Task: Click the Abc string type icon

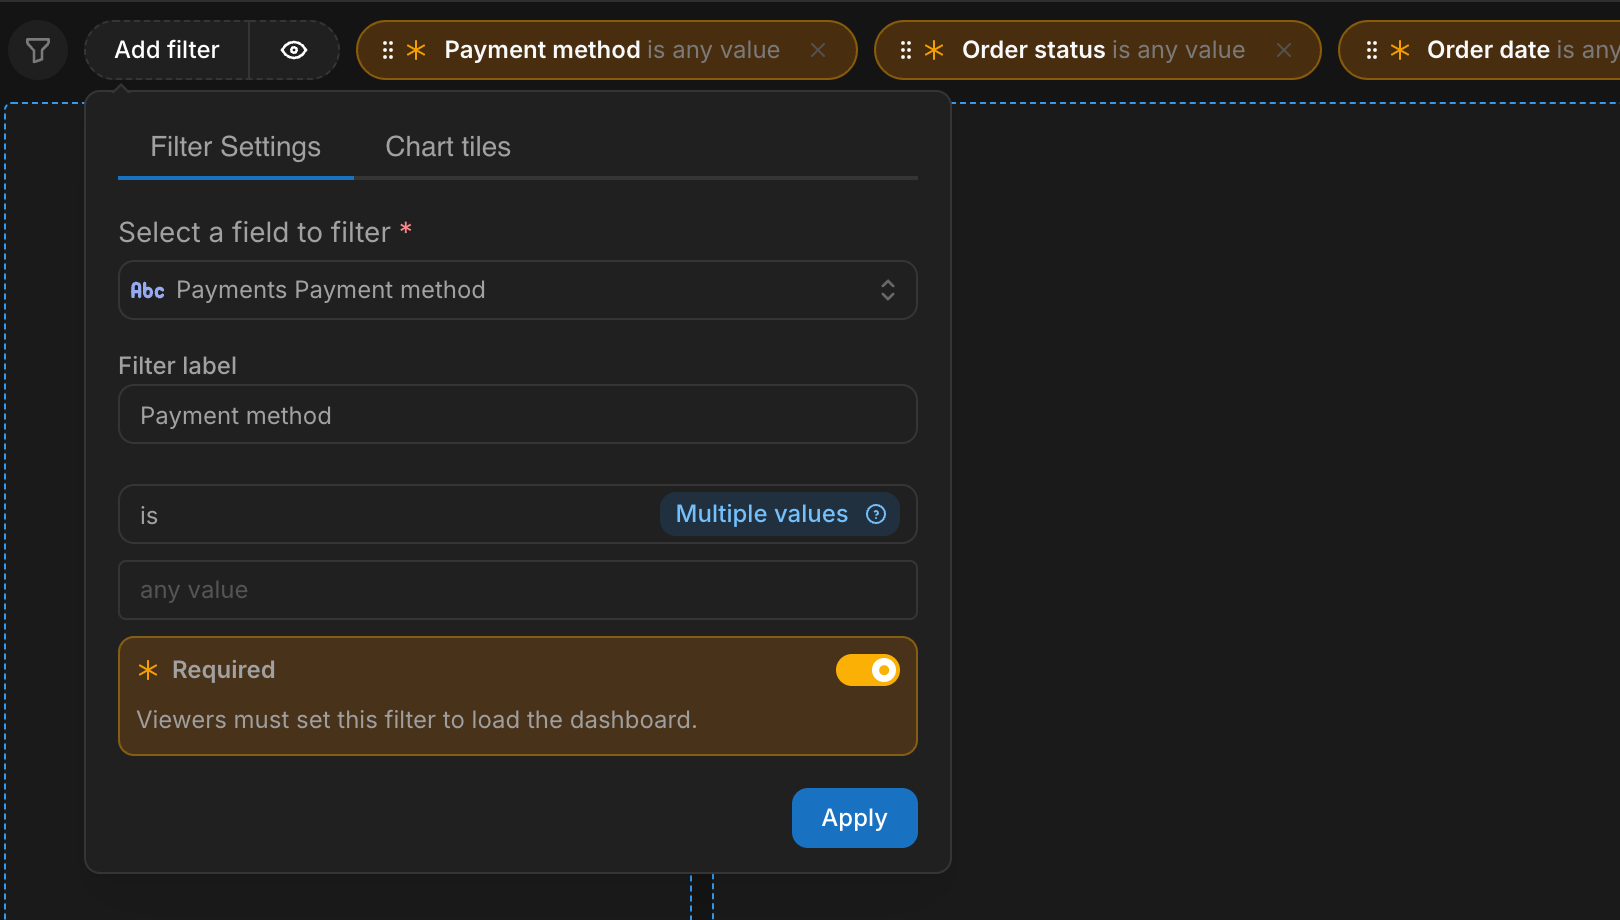Action: [x=148, y=290]
